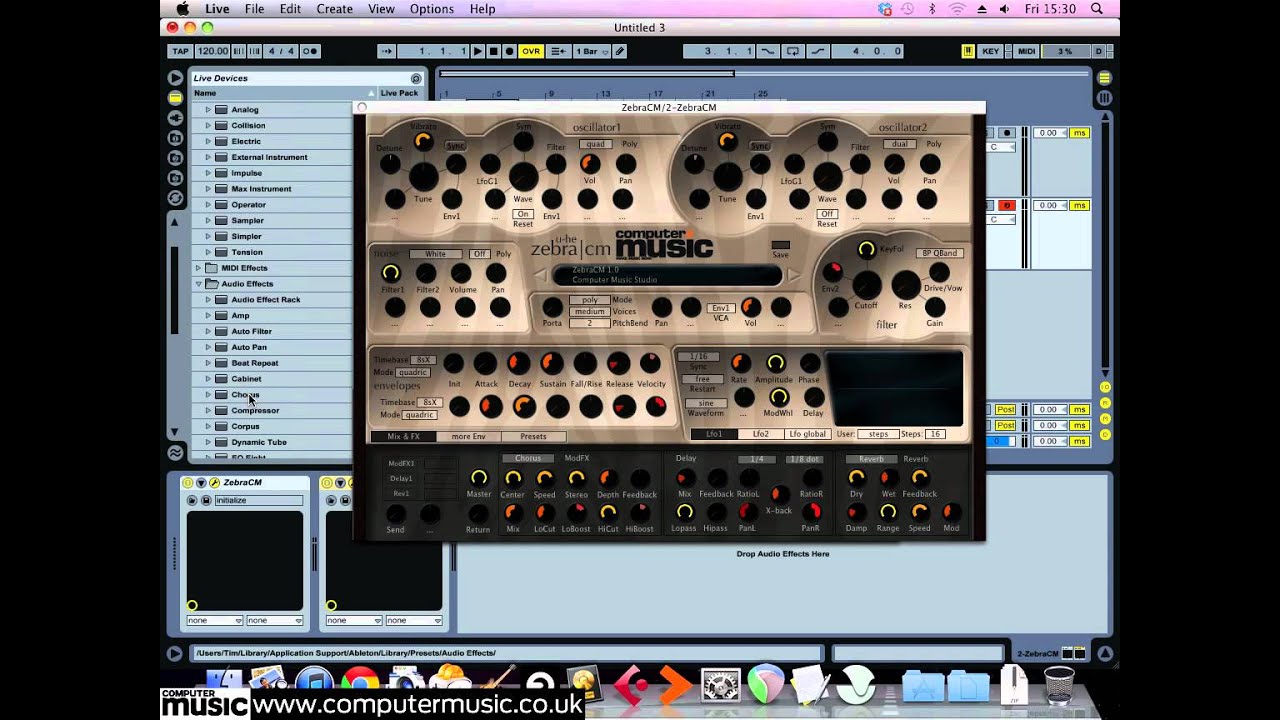Click Back to Arrangement button
Screen dimensions: 1280x720
(x=559, y=51)
